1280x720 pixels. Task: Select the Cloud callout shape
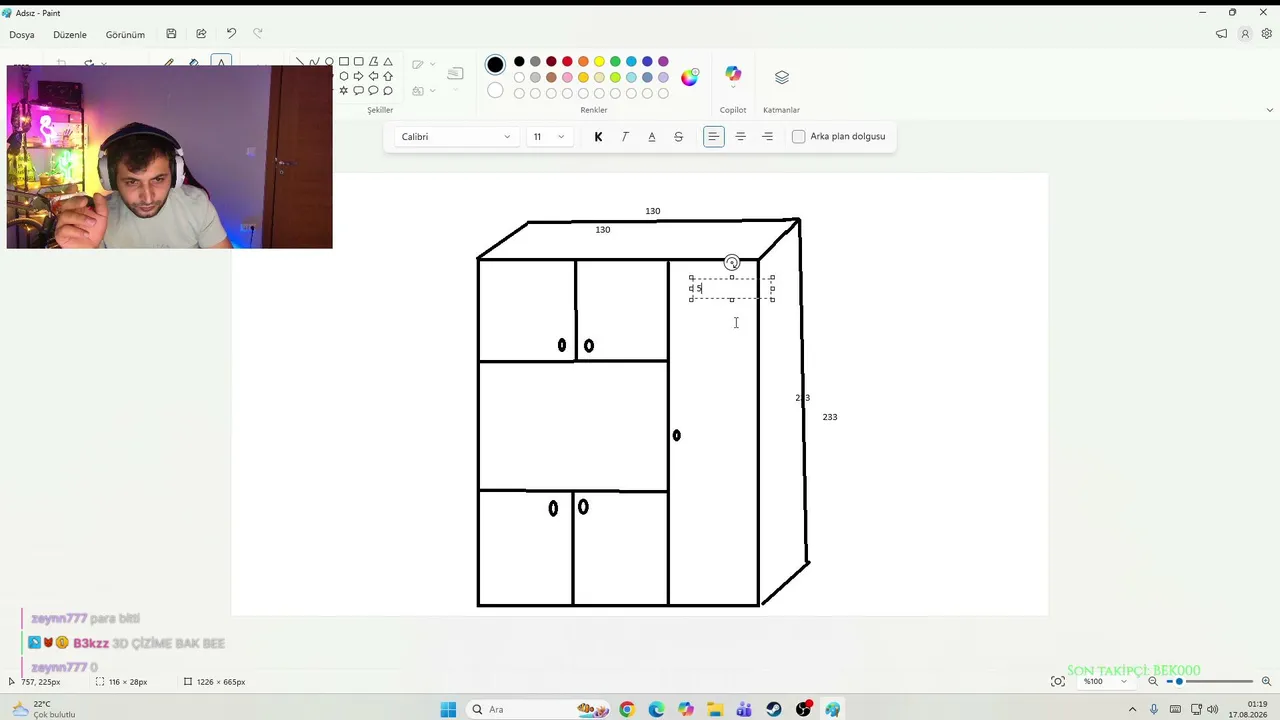(x=388, y=91)
